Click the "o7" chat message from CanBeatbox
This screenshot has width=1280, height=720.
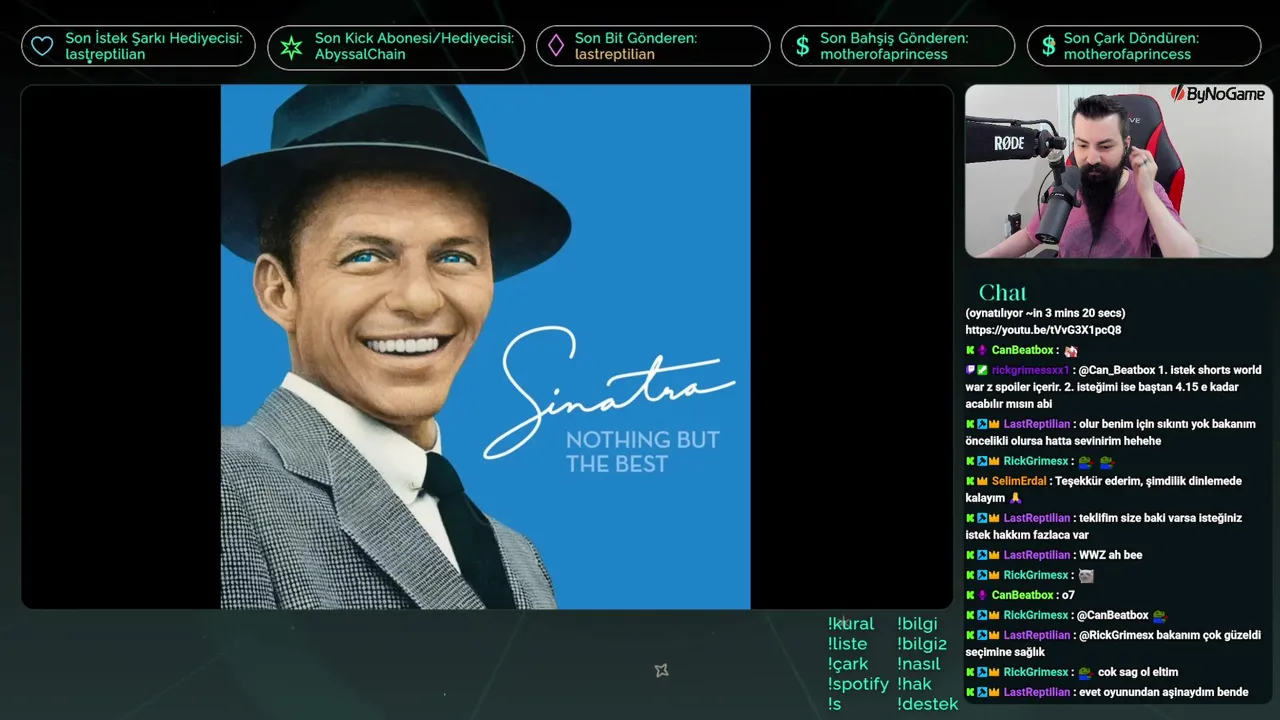[x=1068, y=595]
